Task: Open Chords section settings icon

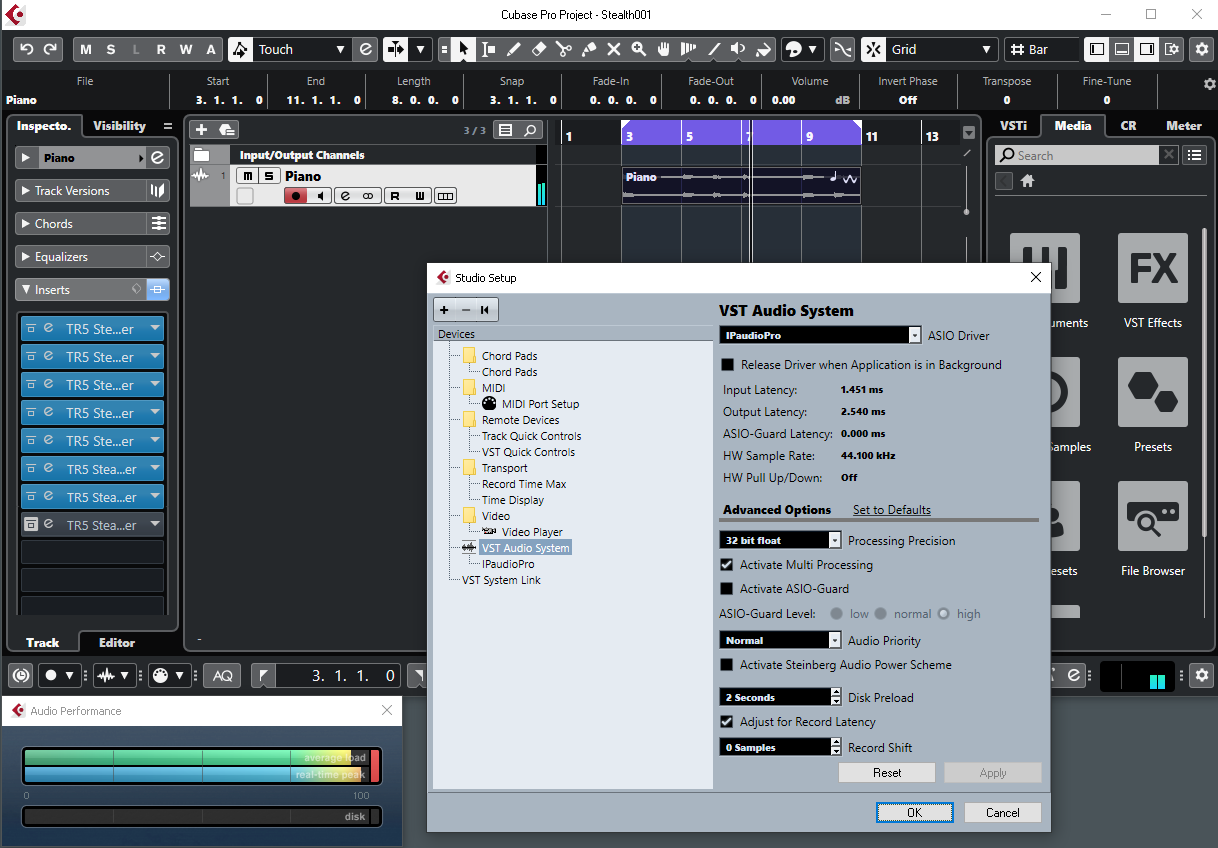Action: click(158, 224)
